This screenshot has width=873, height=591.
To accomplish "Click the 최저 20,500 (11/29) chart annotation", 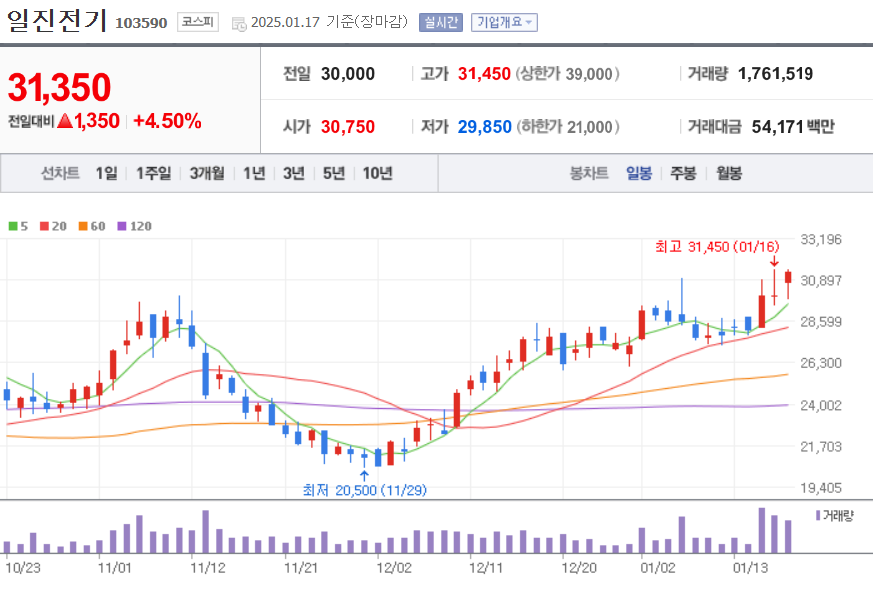I will (x=365, y=490).
